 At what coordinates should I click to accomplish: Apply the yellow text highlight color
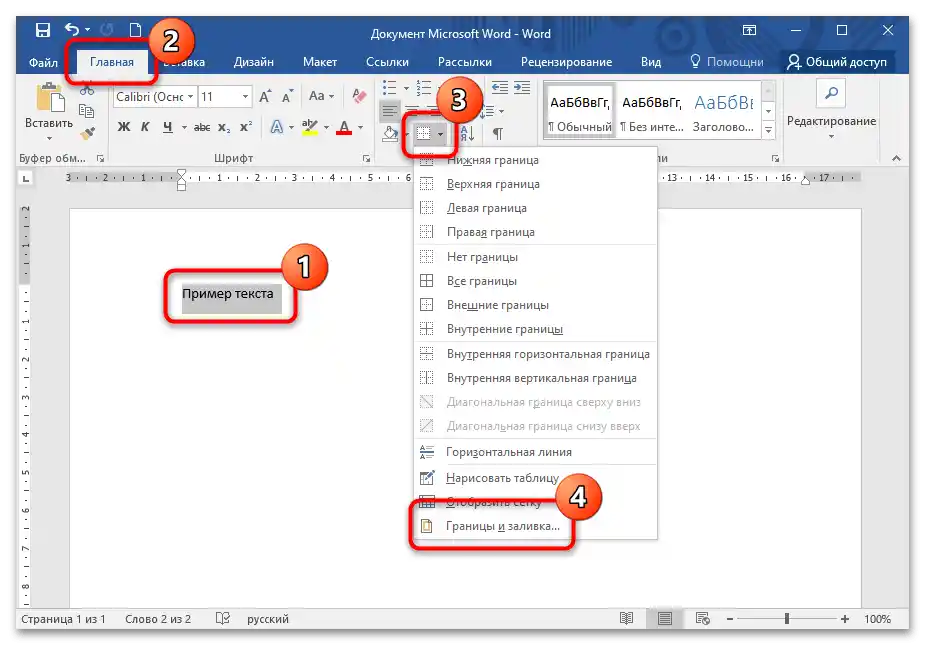click(310, 127)
